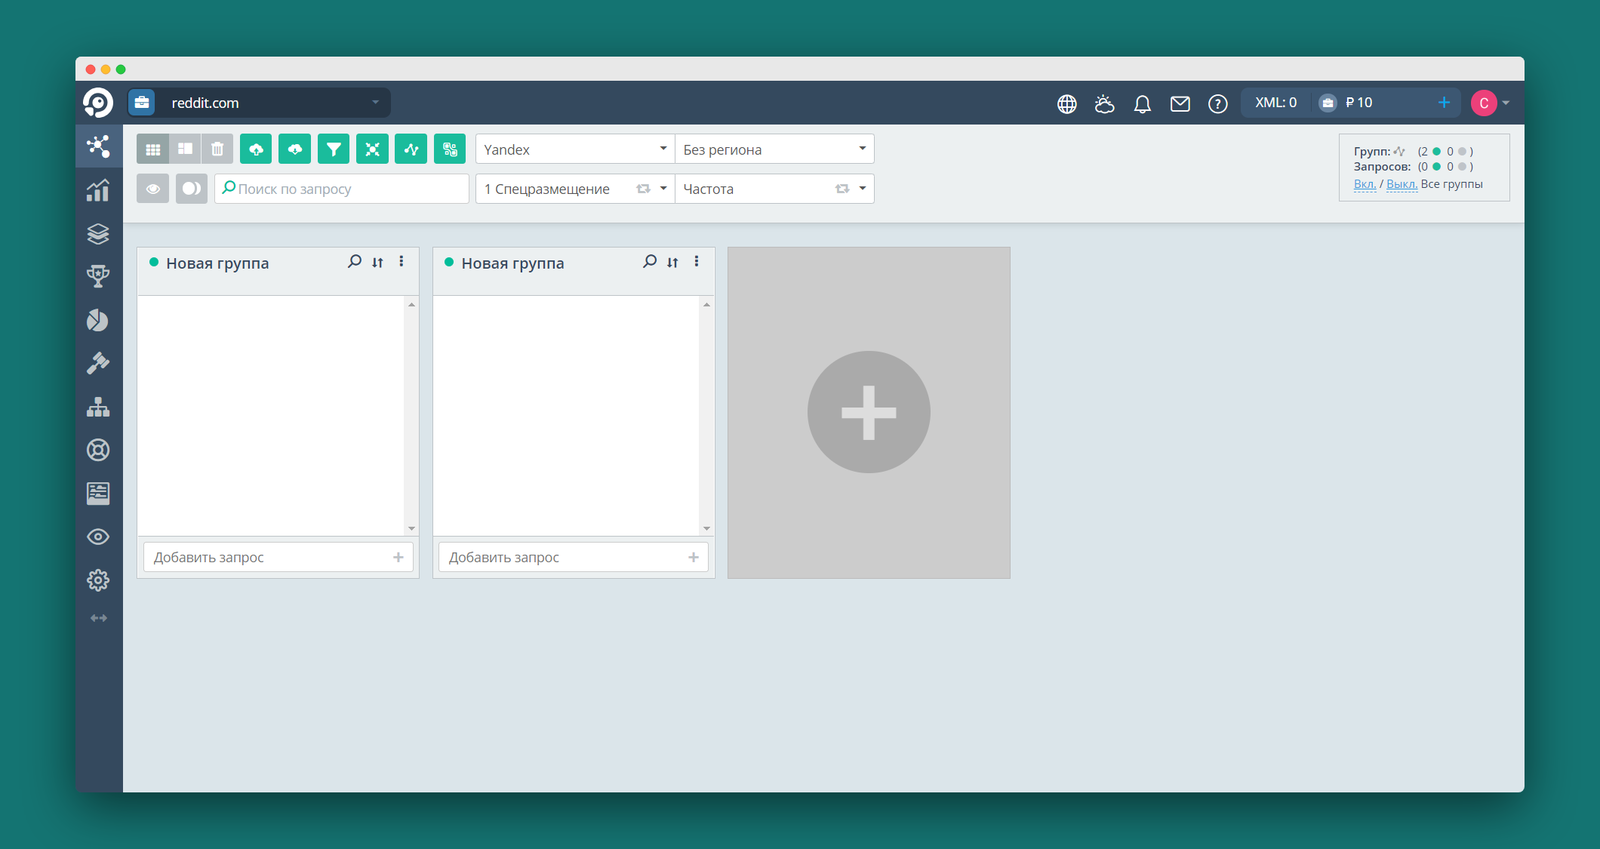Click the XML: 0 limits indicator
This screenshot has width=1600, height=849.
pyautogui.click(x=1276, y=103)
